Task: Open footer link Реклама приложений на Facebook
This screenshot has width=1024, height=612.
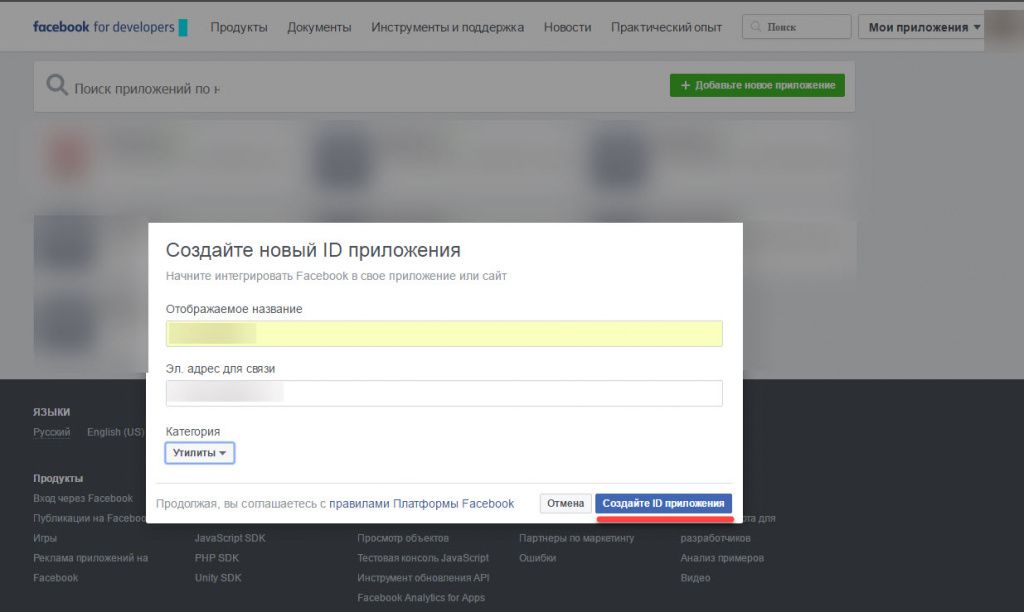Action: pyautogui.click(x=91, y=568)
